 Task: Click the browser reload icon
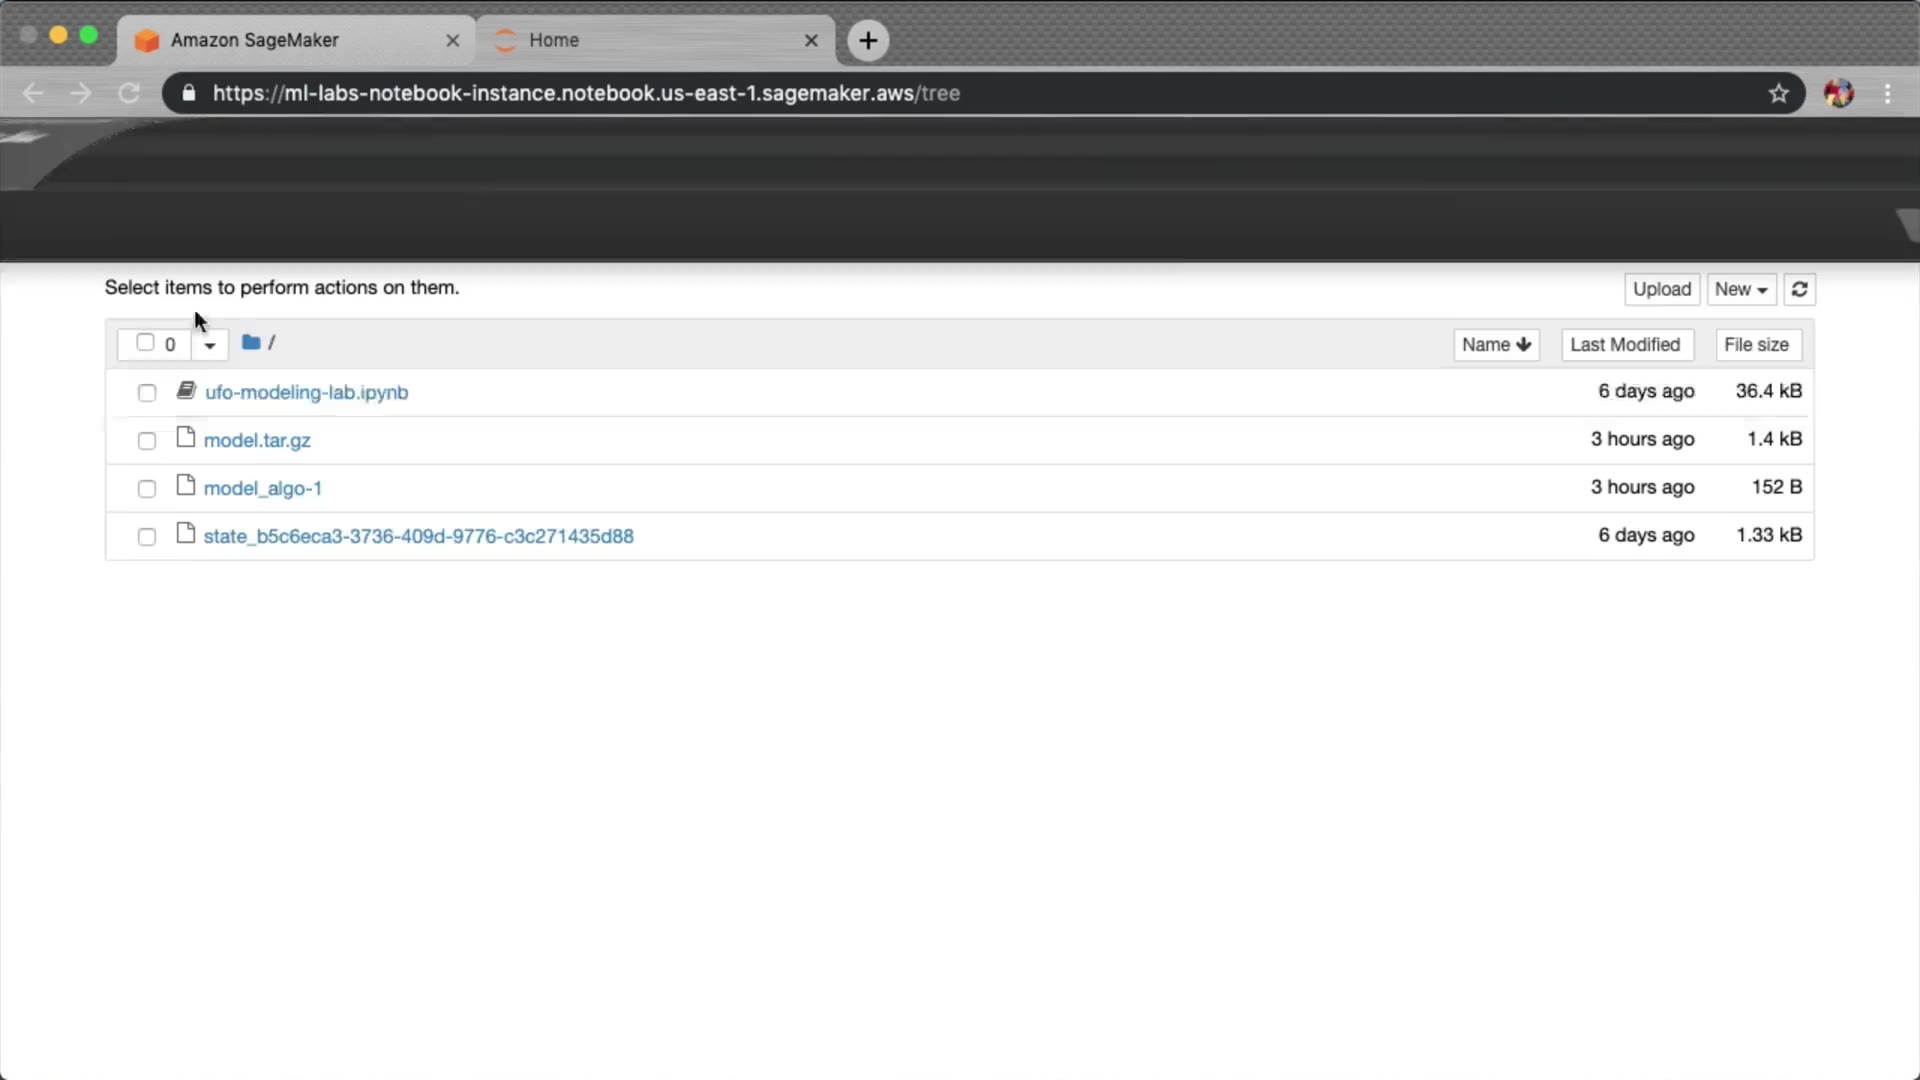[x=129, y=93]
